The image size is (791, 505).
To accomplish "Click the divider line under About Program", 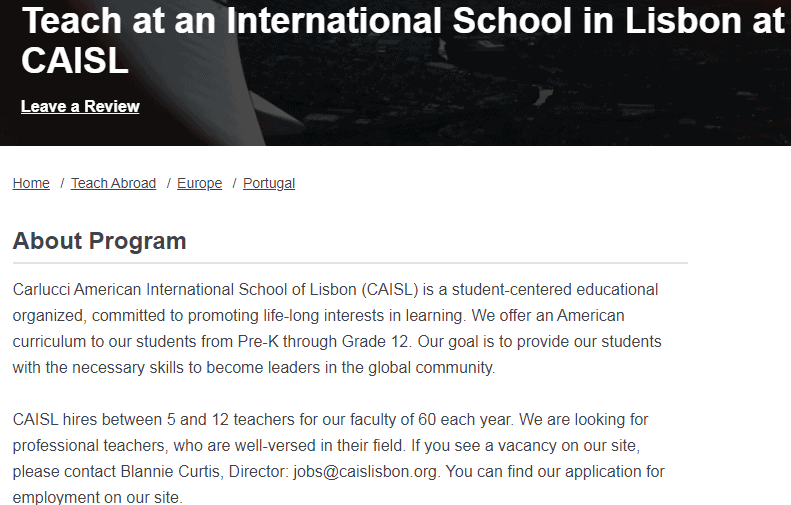I will click(350, 263).
